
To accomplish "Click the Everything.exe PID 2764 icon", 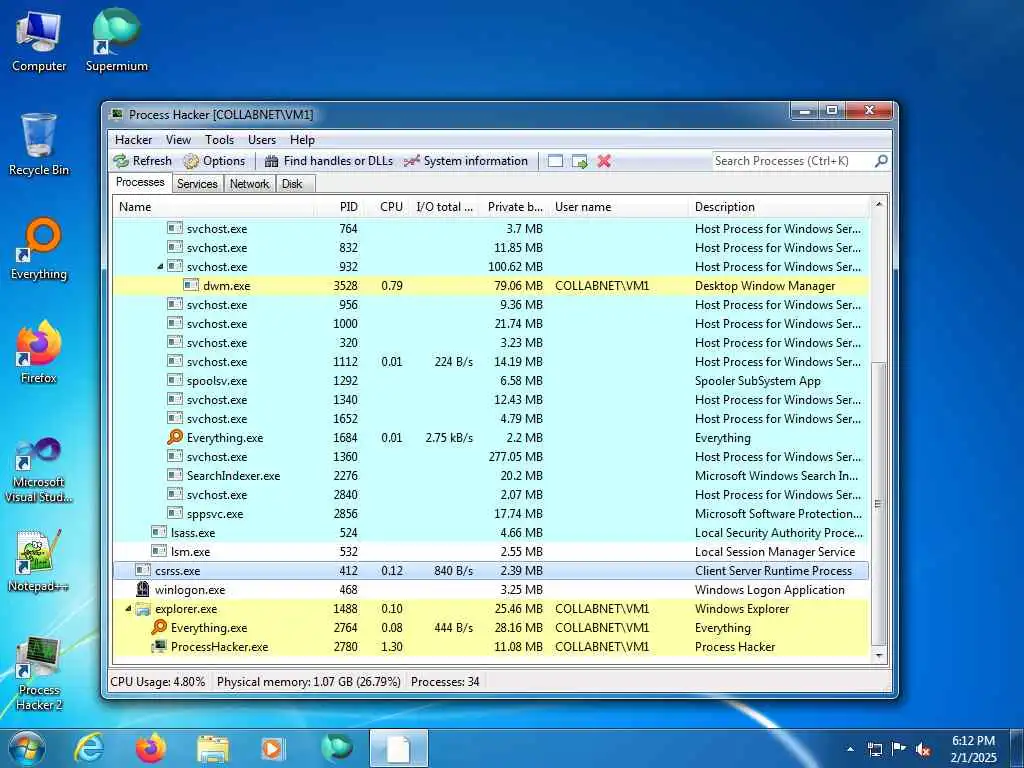I will click(159, 628).
